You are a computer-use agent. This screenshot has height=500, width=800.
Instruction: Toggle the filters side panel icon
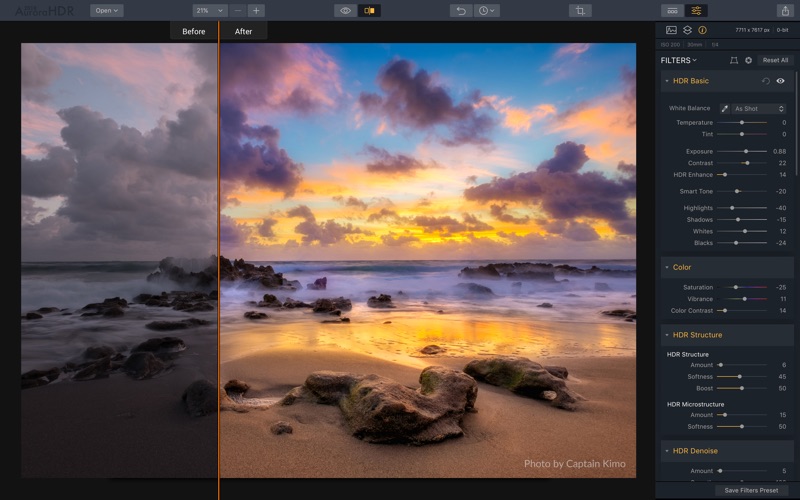[x=697, y=11]
